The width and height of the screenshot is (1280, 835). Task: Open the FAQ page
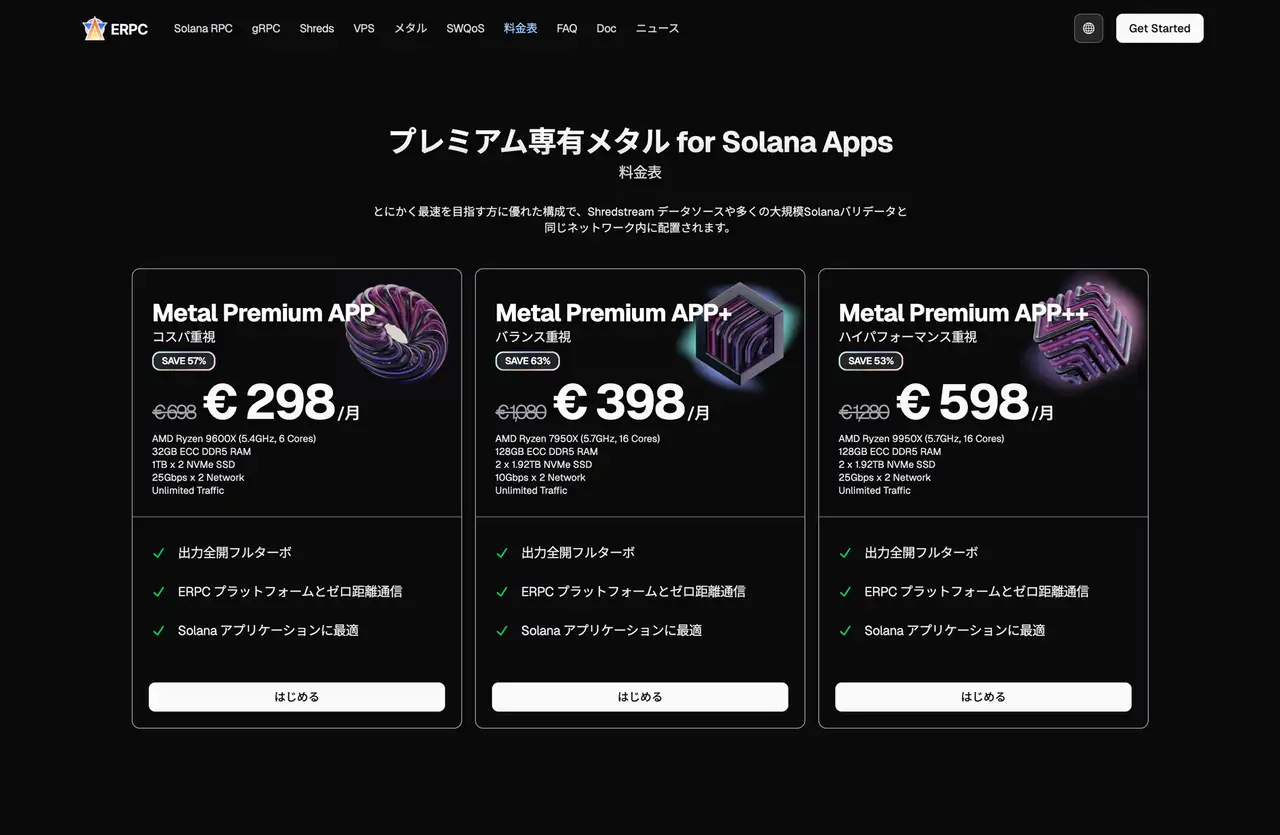click(x=566, y=28)
